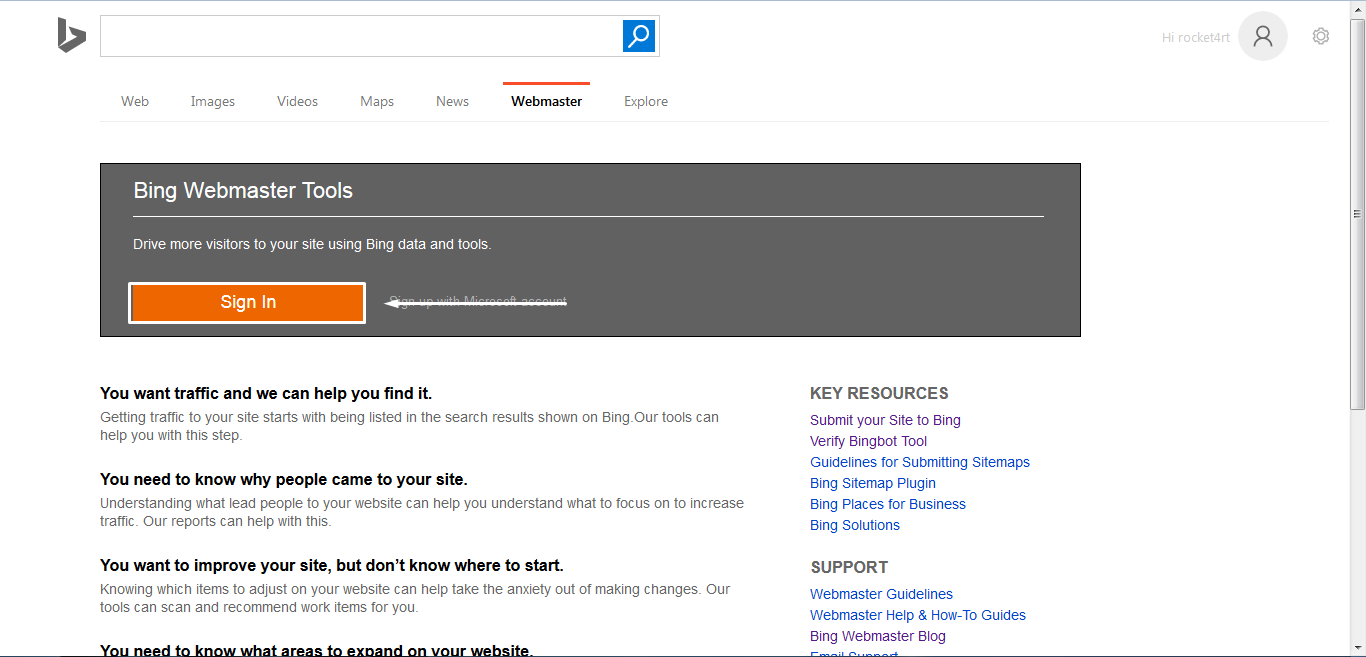The height and width of the screenshot is (657, 1366).
Task: Open Bing Sitemap Plugin link
Action: point(873,483)
